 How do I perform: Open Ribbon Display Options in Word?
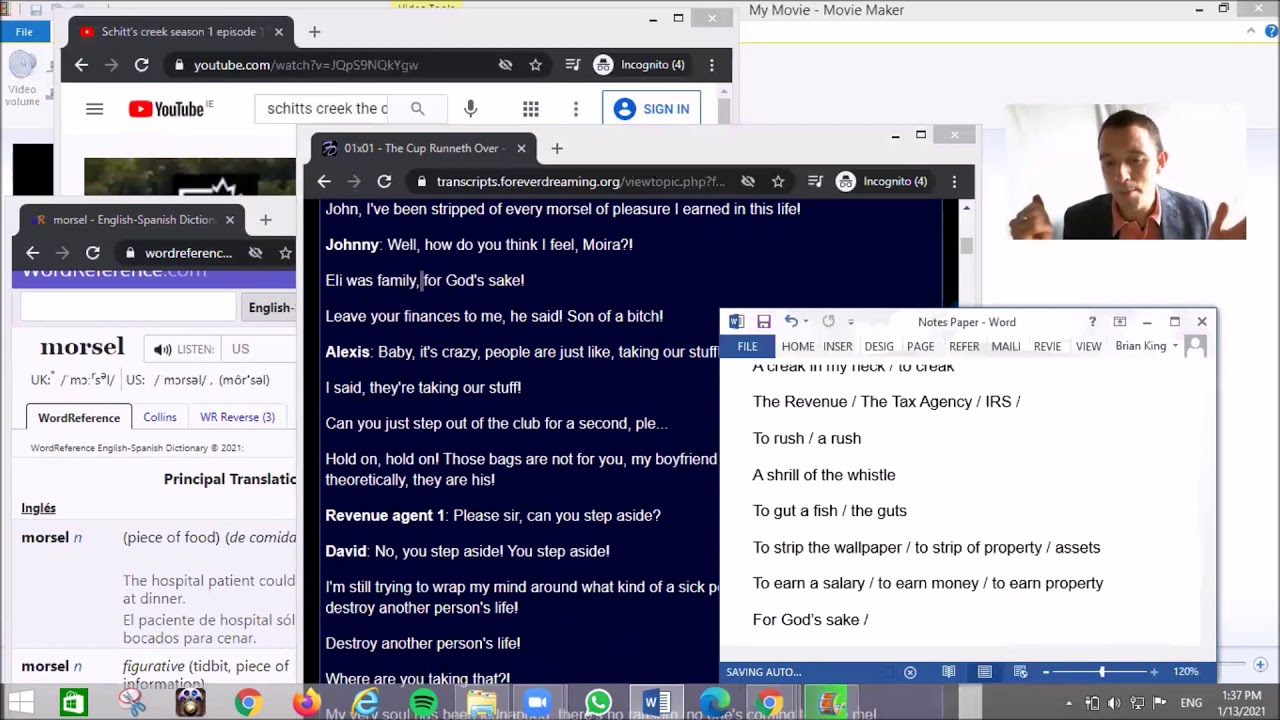(1120, 322)
